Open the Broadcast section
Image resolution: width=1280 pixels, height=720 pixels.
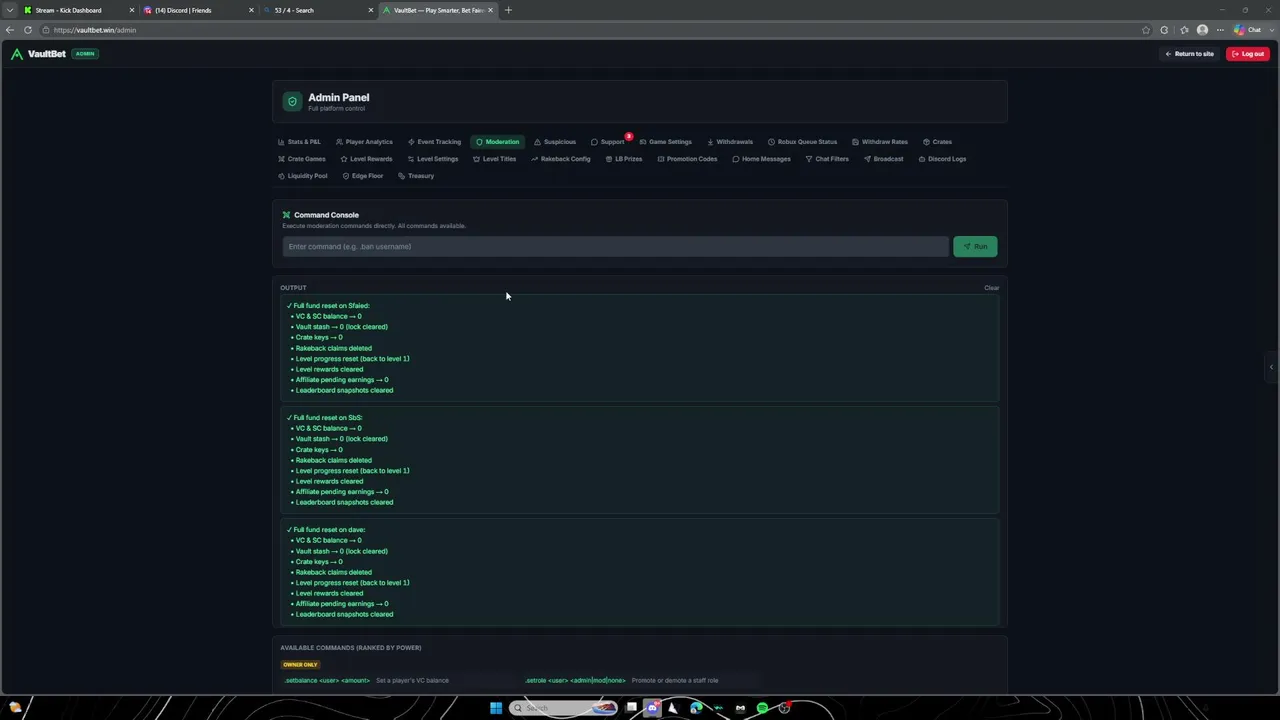tap(883, 159)
